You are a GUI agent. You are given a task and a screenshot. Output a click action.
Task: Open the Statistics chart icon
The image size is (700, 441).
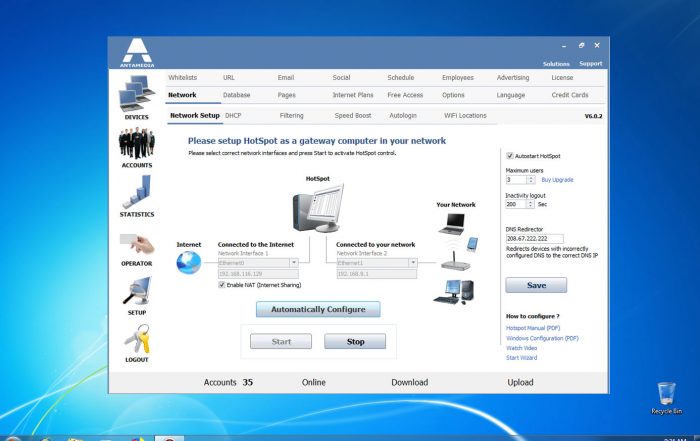137,191
